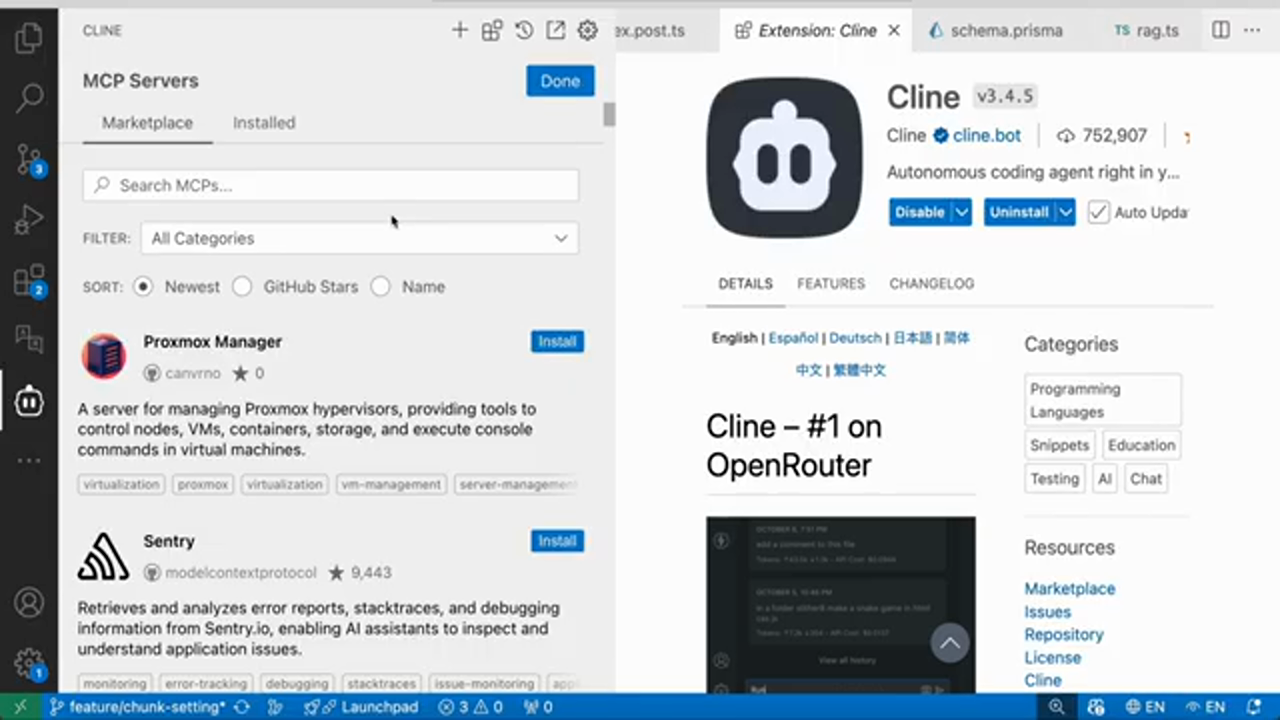
Task: Install the Proxmox Manager server
Action: 557,341
